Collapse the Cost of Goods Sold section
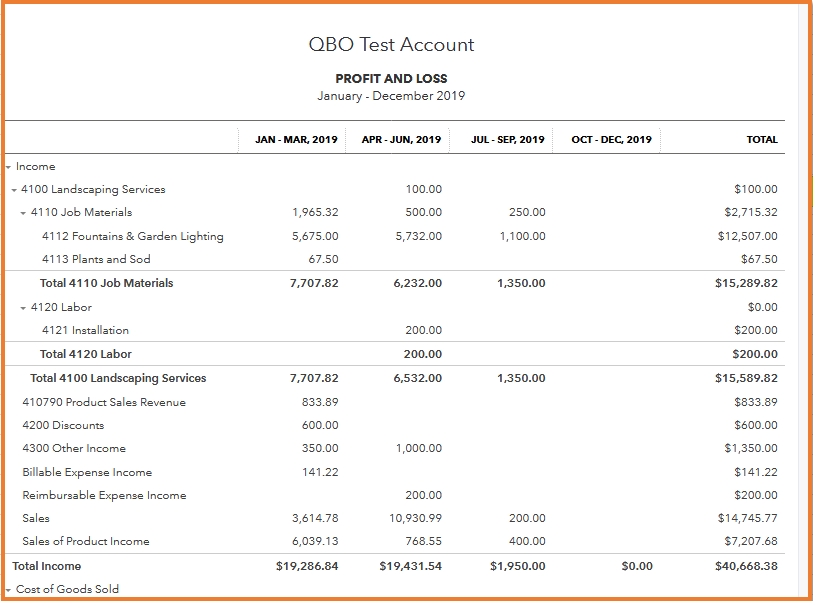The height and width of the screenshot is (601, 813). (8, 590)
